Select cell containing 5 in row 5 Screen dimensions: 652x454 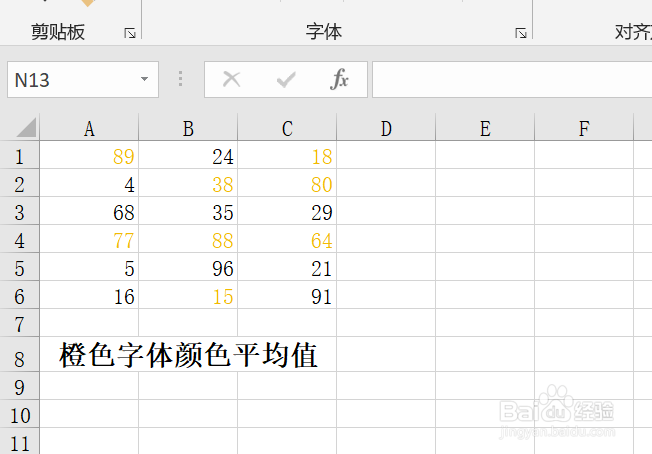89,267
